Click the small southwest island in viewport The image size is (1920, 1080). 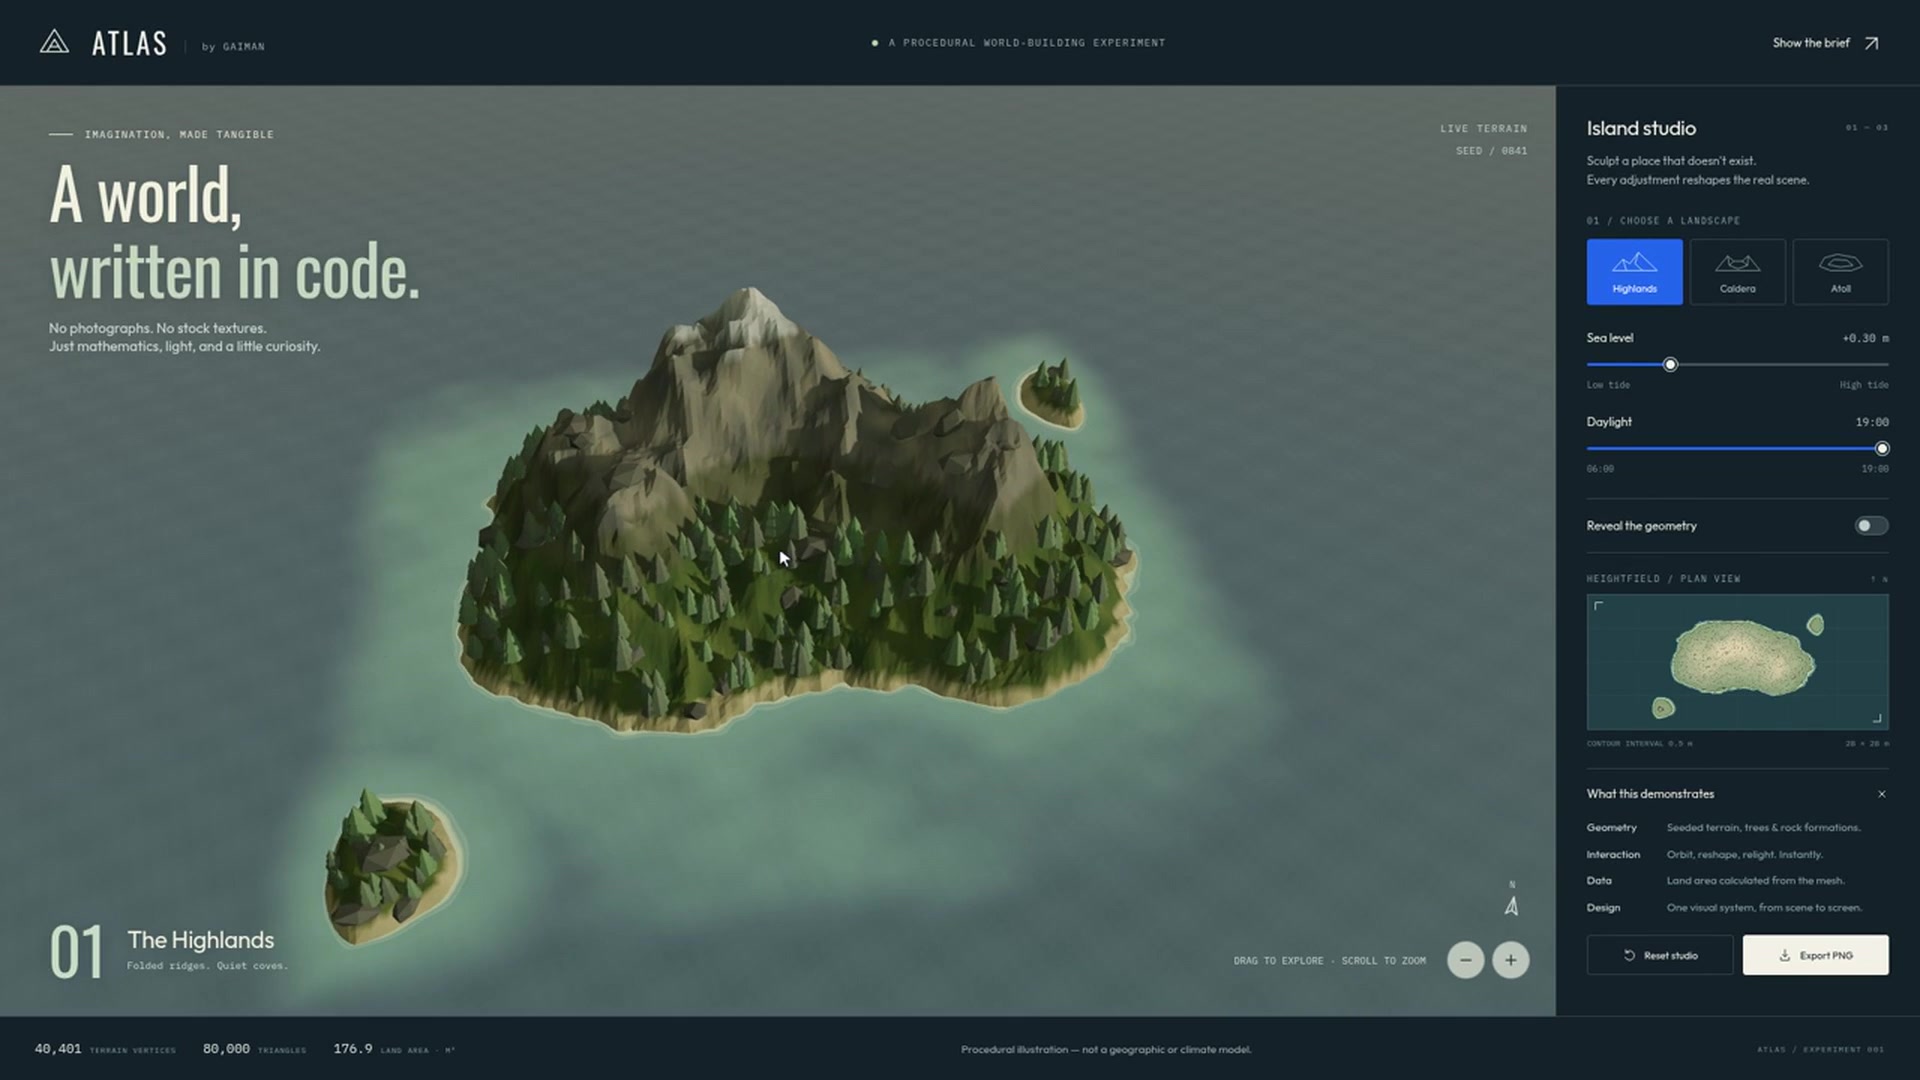[x=393, y=867]
